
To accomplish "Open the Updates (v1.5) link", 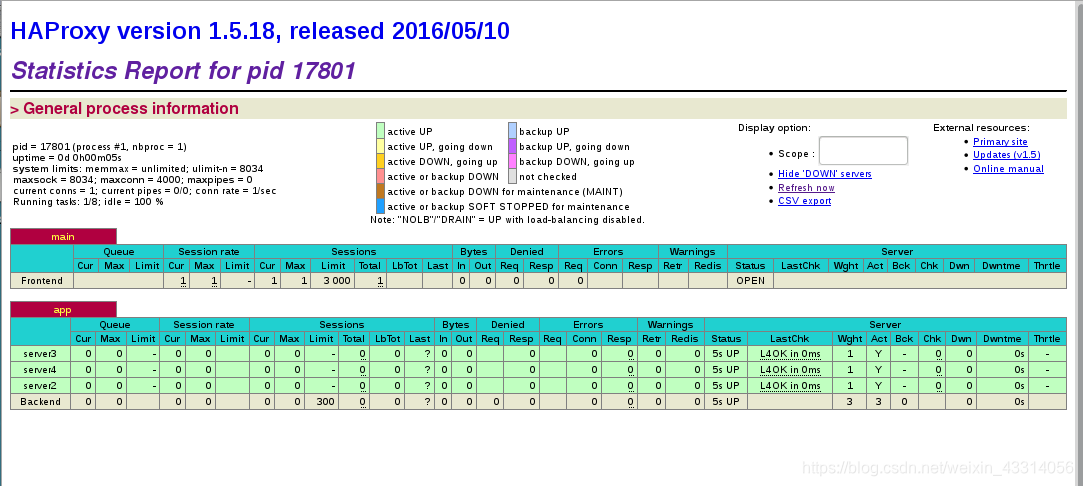I will coord(1006,155).
